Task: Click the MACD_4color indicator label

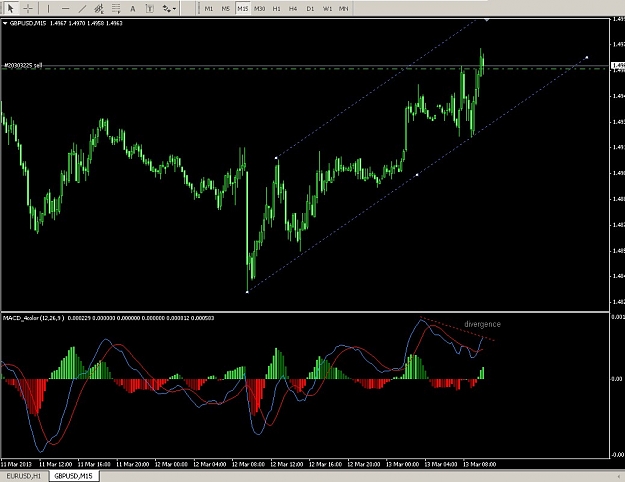Action: point(33,318)
